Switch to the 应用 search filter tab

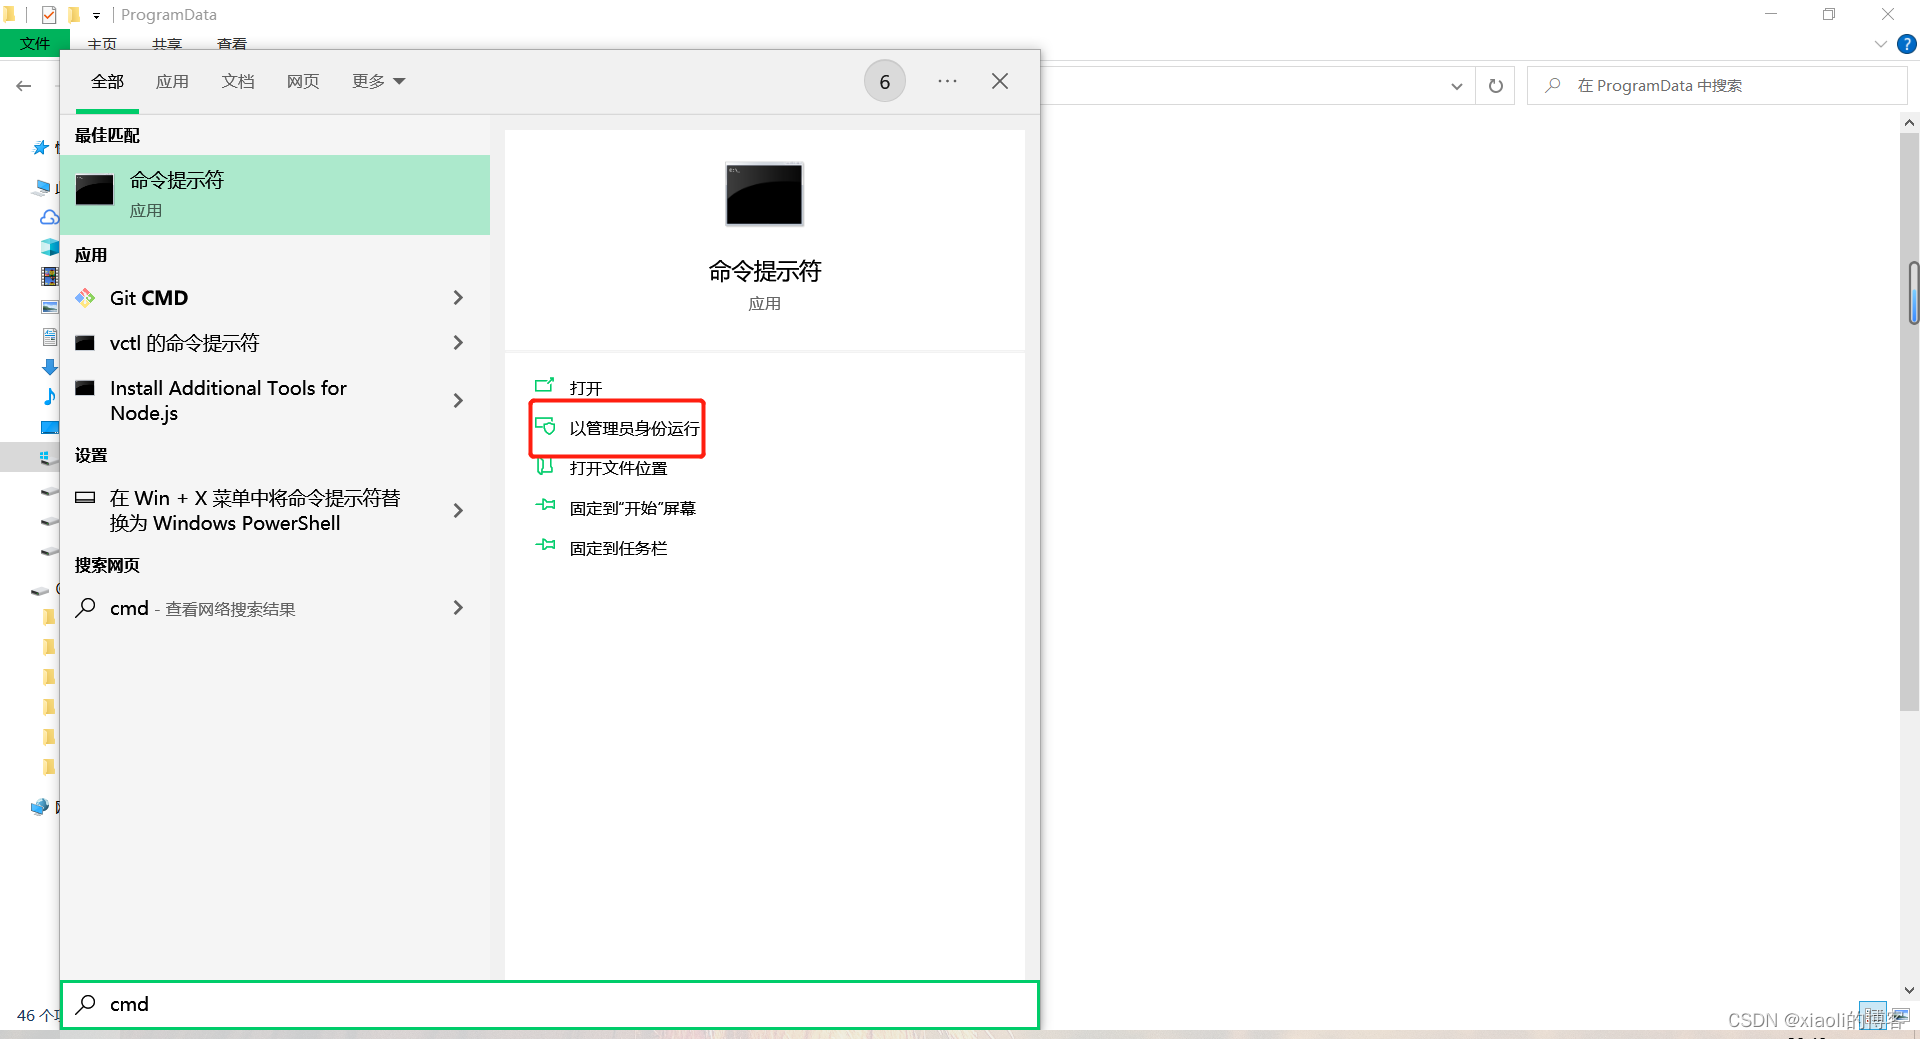pos(172,82)
